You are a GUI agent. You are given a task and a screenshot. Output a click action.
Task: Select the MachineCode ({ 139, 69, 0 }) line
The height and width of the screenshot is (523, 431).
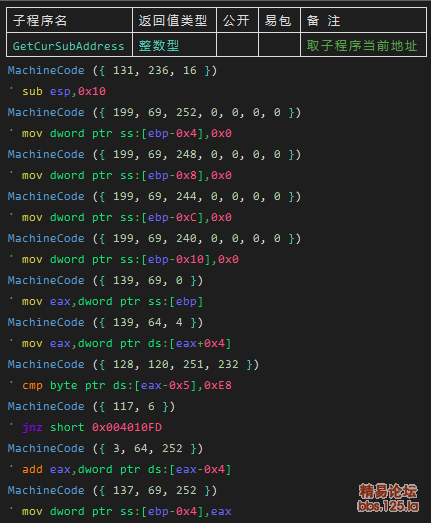pos(105,281)
